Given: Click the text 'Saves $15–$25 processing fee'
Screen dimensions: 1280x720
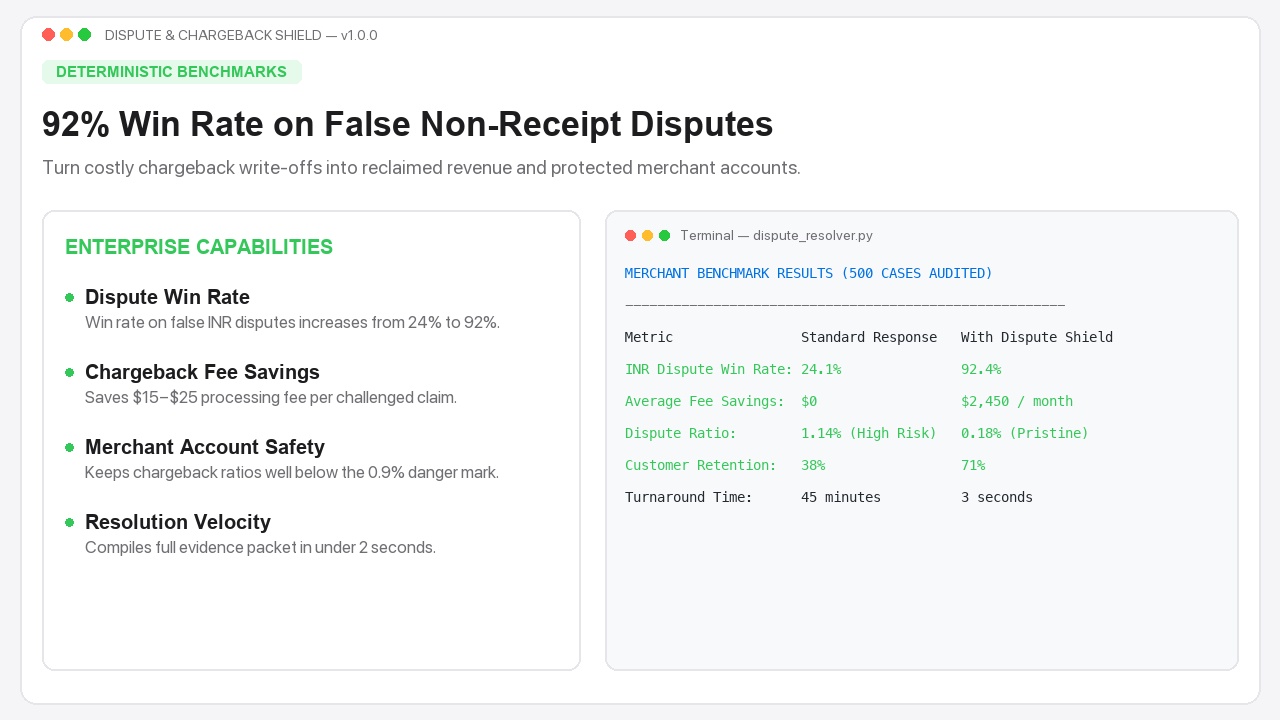Looking at the screenshot, I should (271, 398).
